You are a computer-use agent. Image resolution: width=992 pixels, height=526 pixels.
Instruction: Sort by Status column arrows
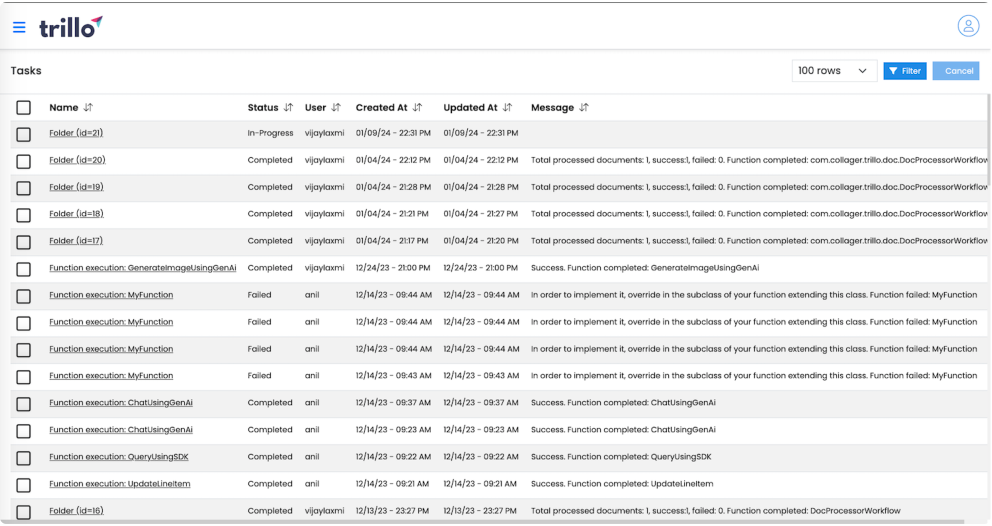288,108
